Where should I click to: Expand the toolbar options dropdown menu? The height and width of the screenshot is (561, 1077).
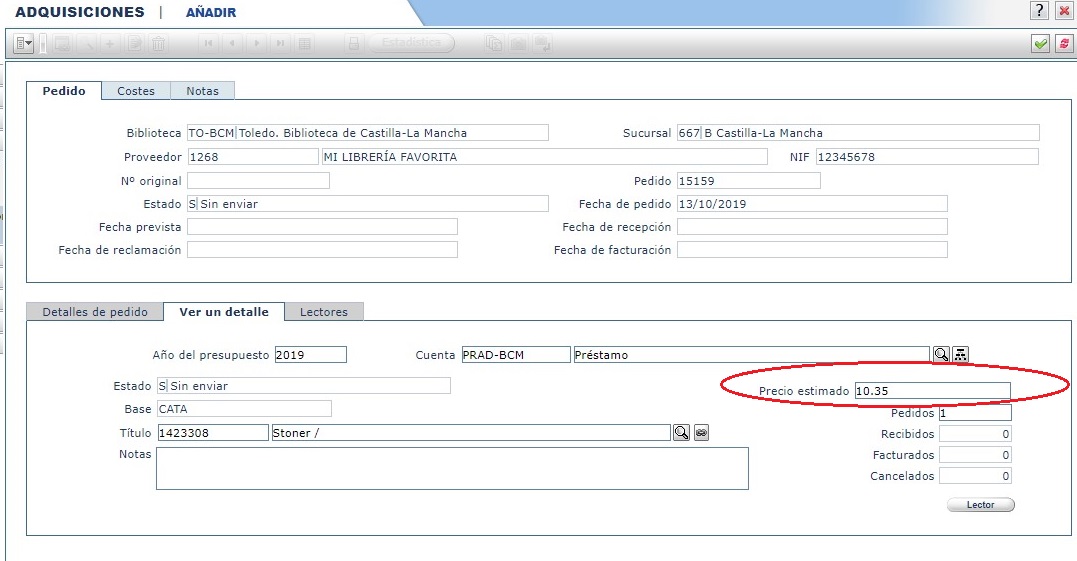[x=24, y=44]
